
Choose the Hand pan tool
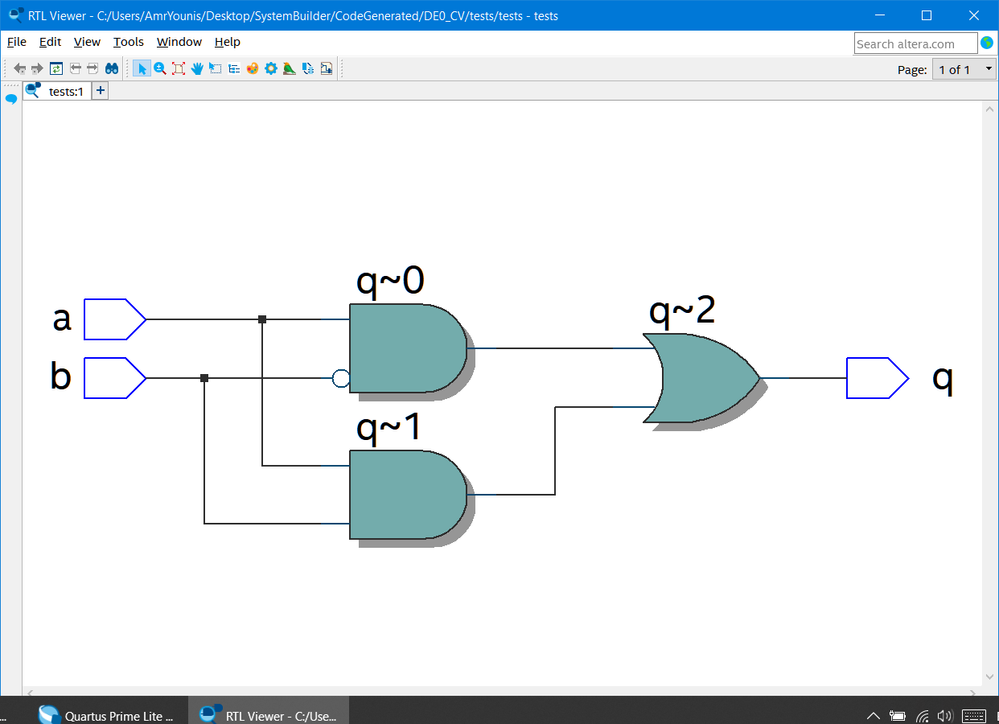pos(197,69)
